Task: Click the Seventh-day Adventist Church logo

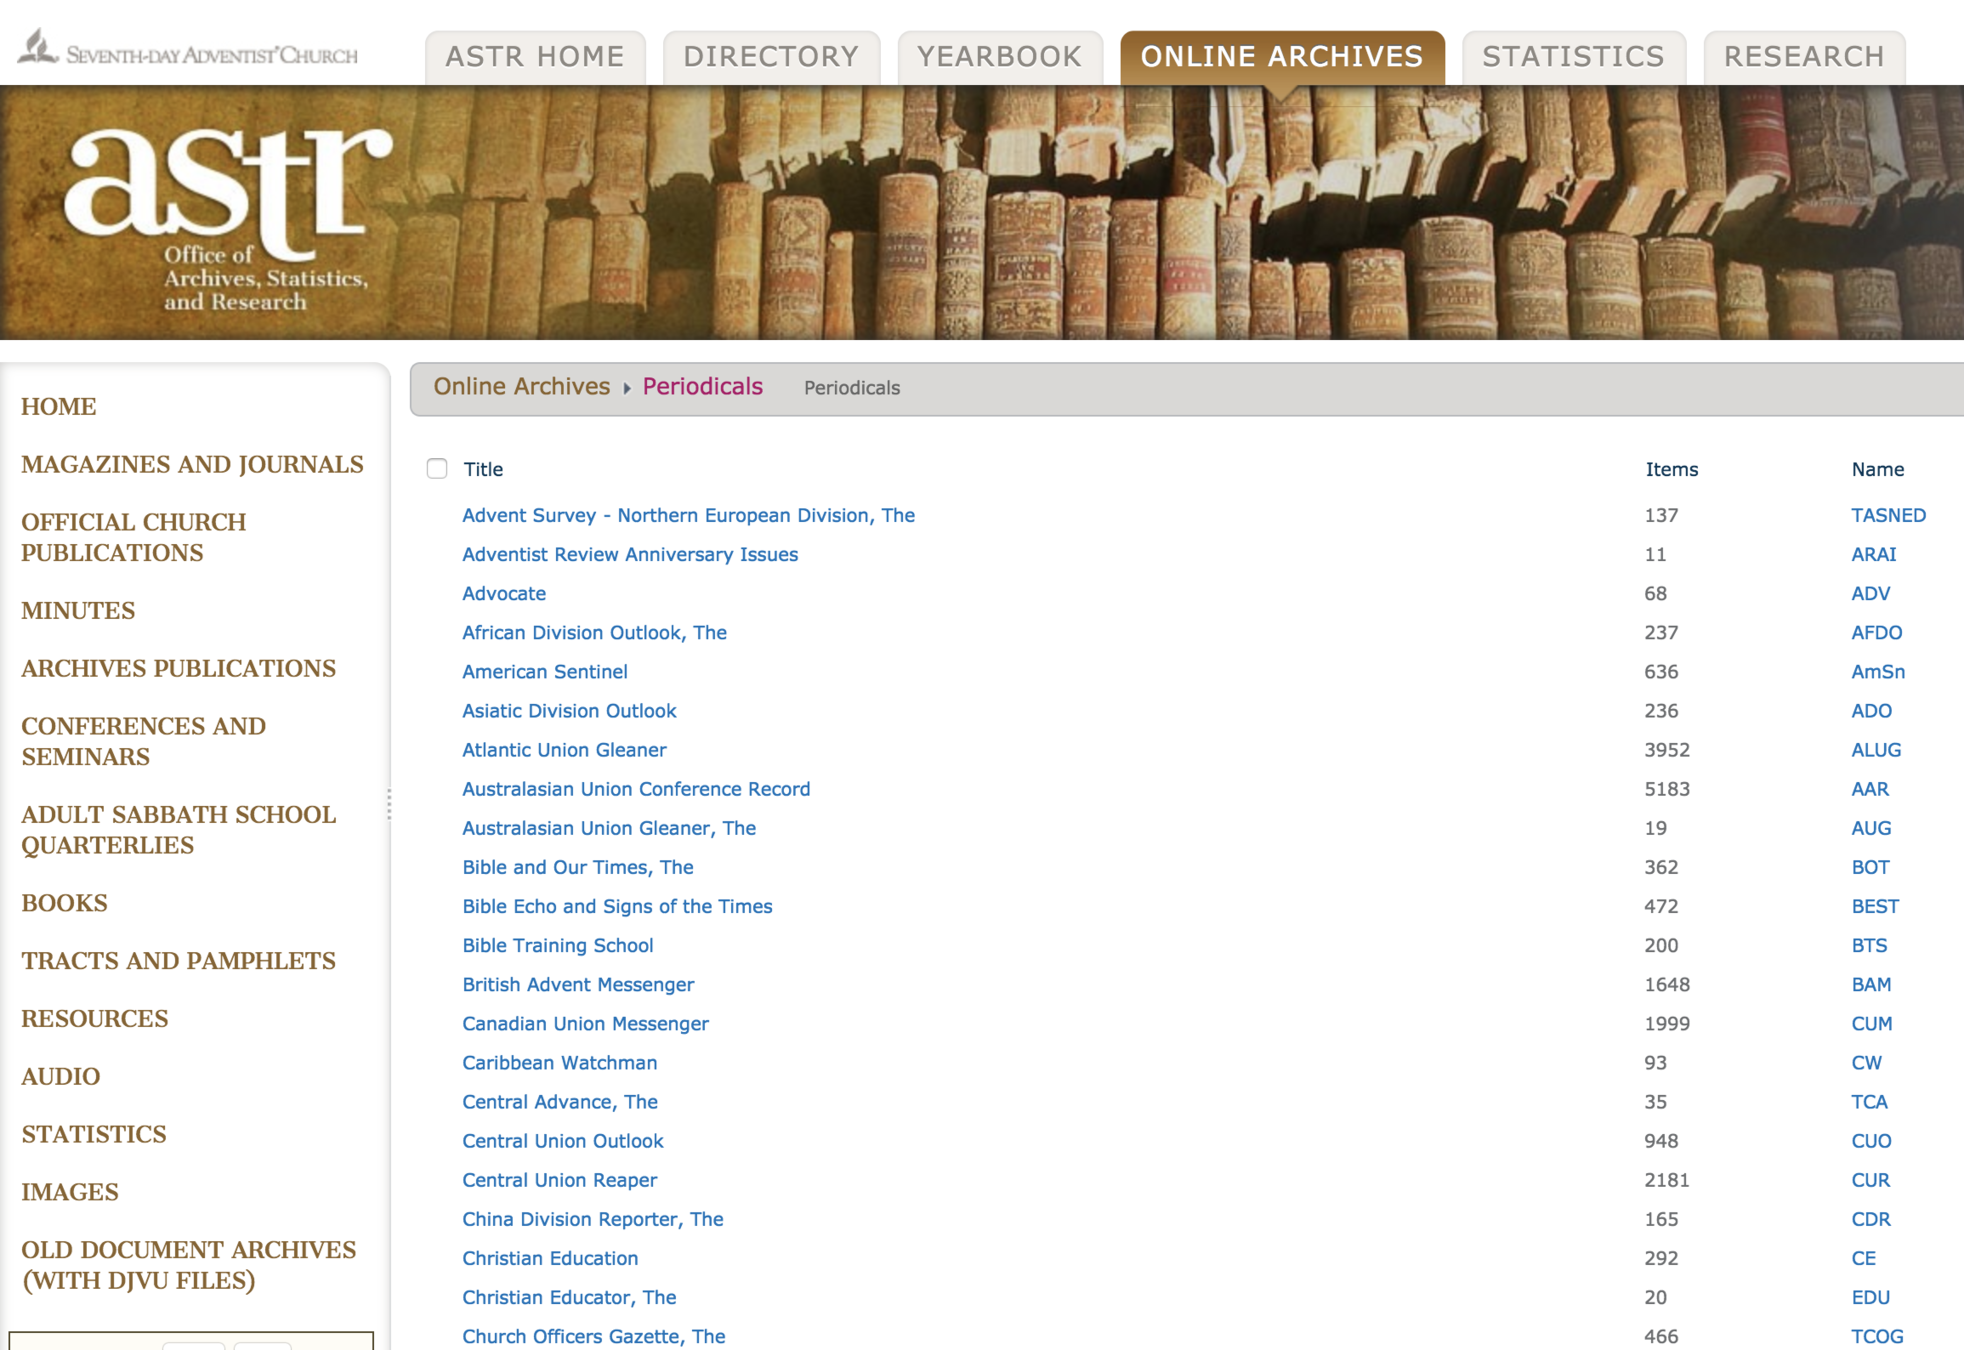Action: click(187, 50)
